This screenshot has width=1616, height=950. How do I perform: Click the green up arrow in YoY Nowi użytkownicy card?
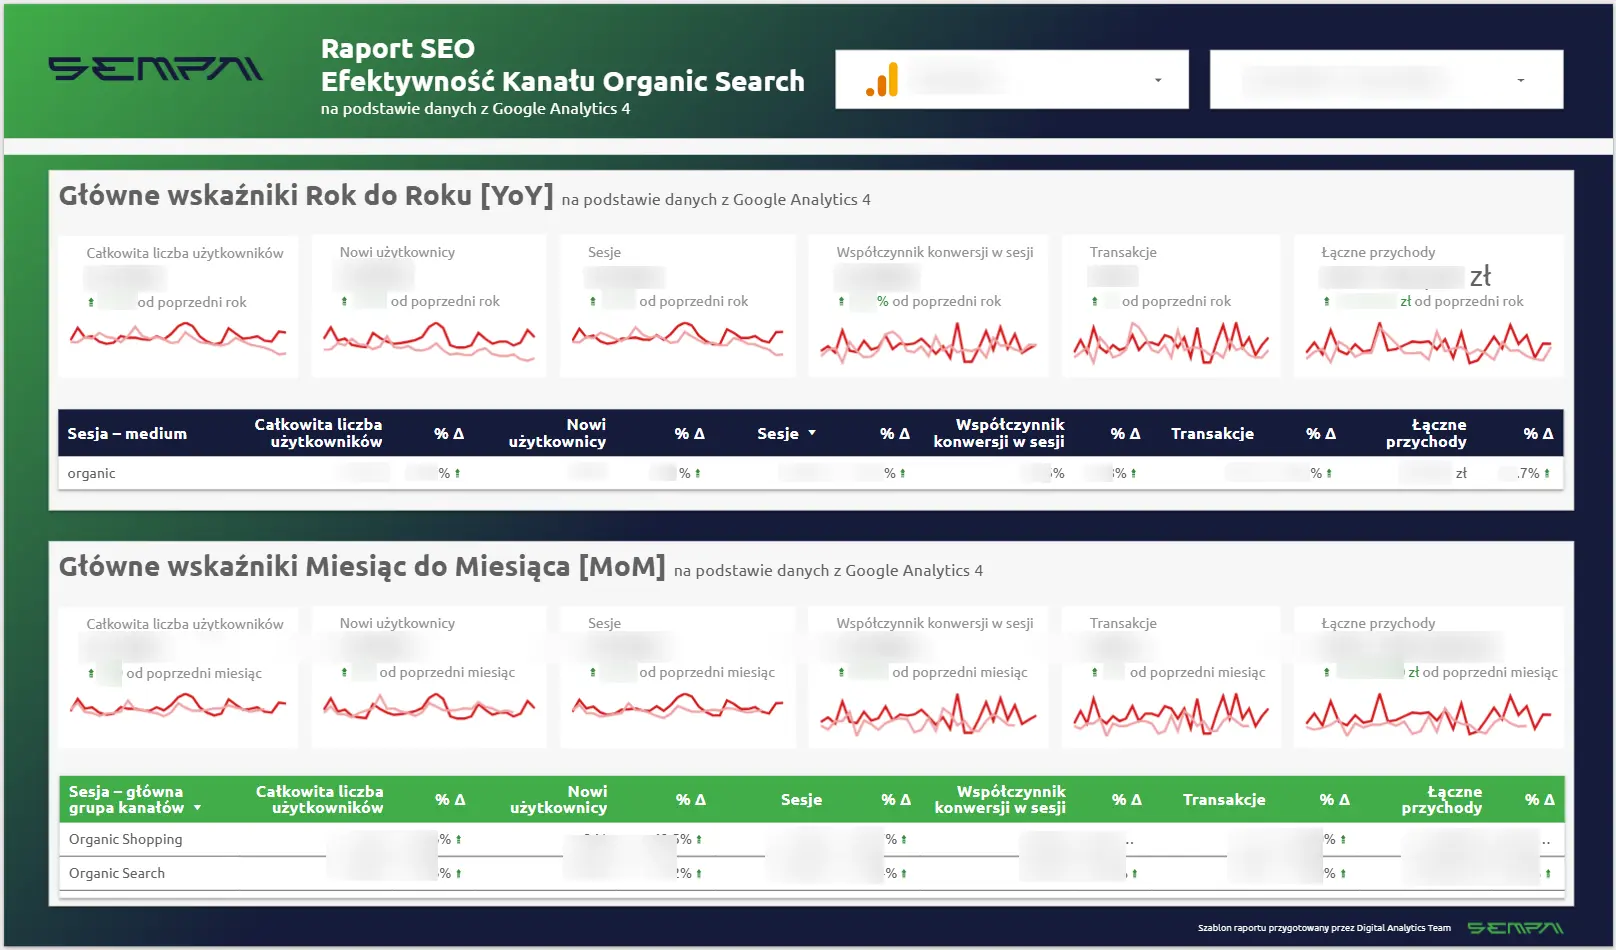point(344,301)
